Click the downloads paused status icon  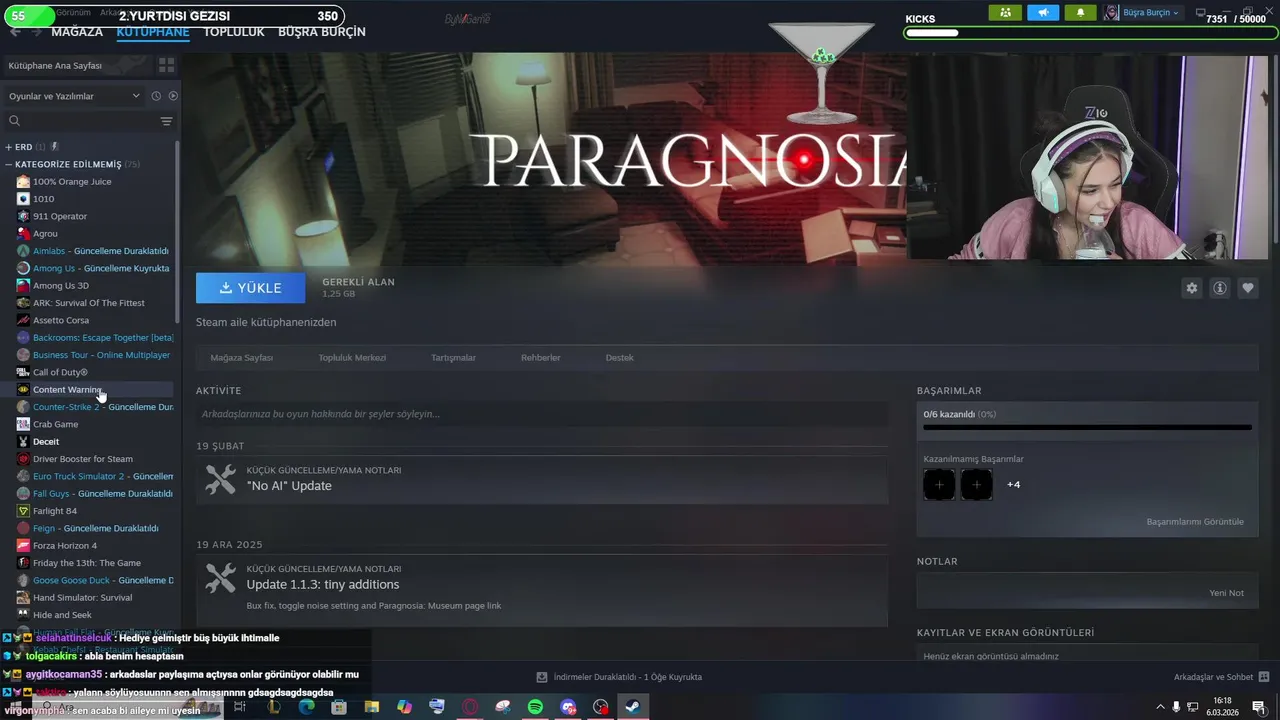pyautogui.click(x=542, y=677)
